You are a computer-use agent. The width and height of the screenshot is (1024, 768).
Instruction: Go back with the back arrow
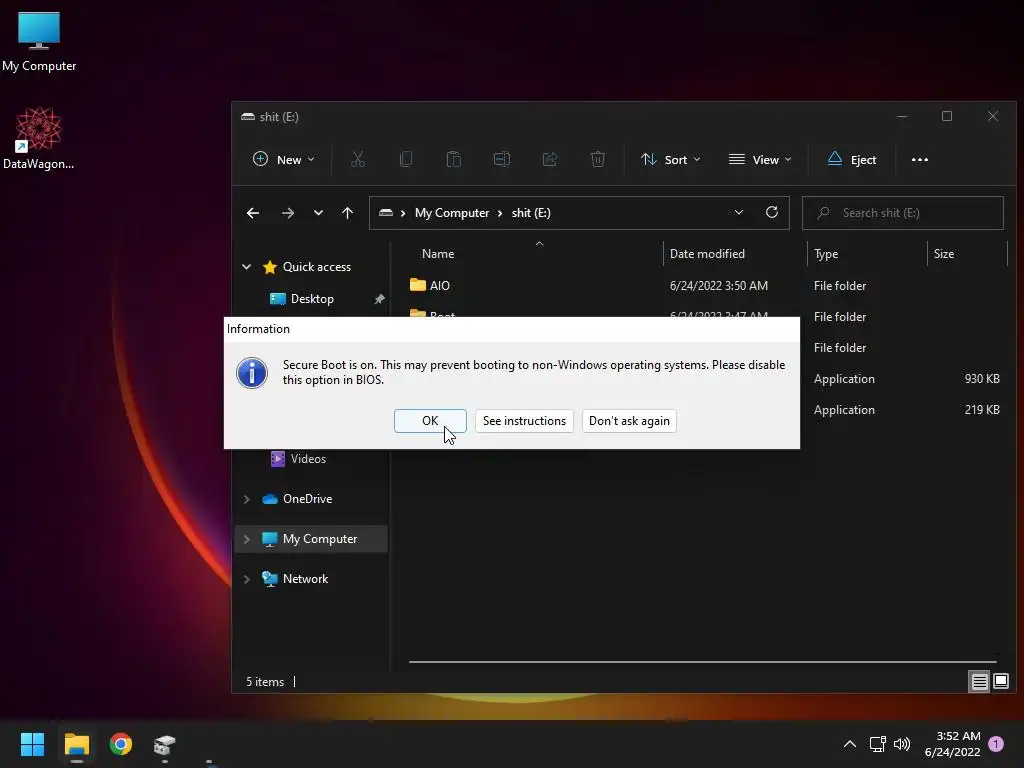253,213
